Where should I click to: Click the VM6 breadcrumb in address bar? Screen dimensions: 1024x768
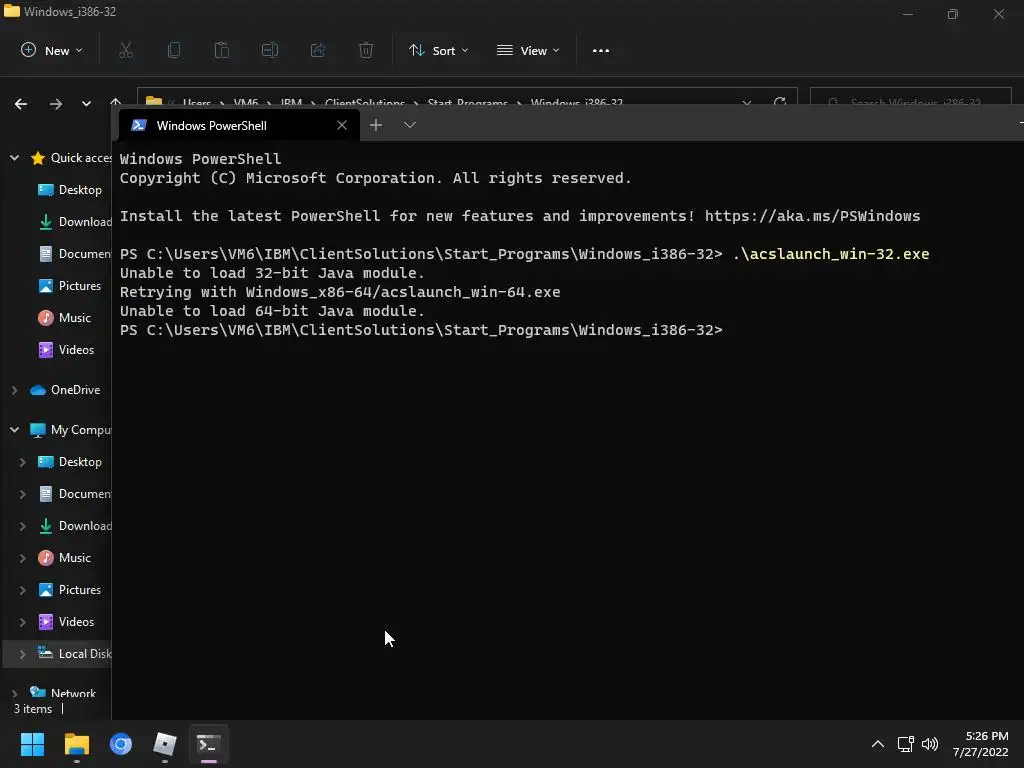246,103
